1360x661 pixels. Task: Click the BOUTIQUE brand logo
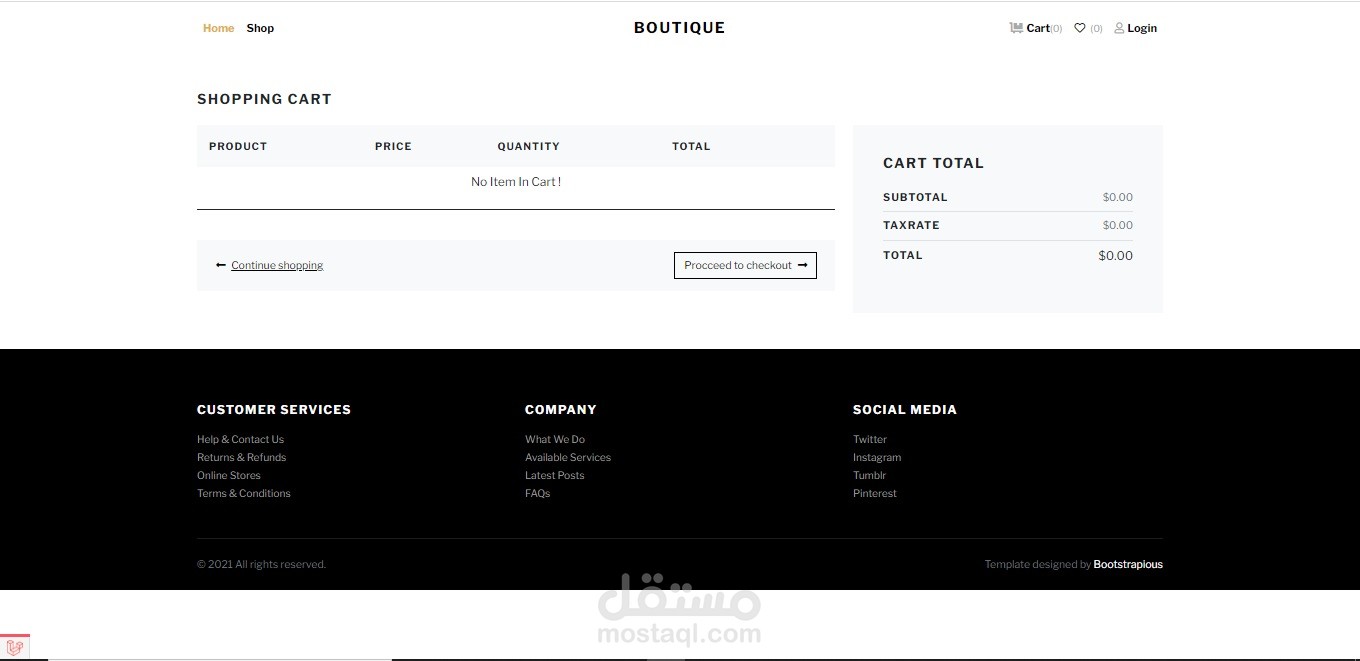coord(679,28)
